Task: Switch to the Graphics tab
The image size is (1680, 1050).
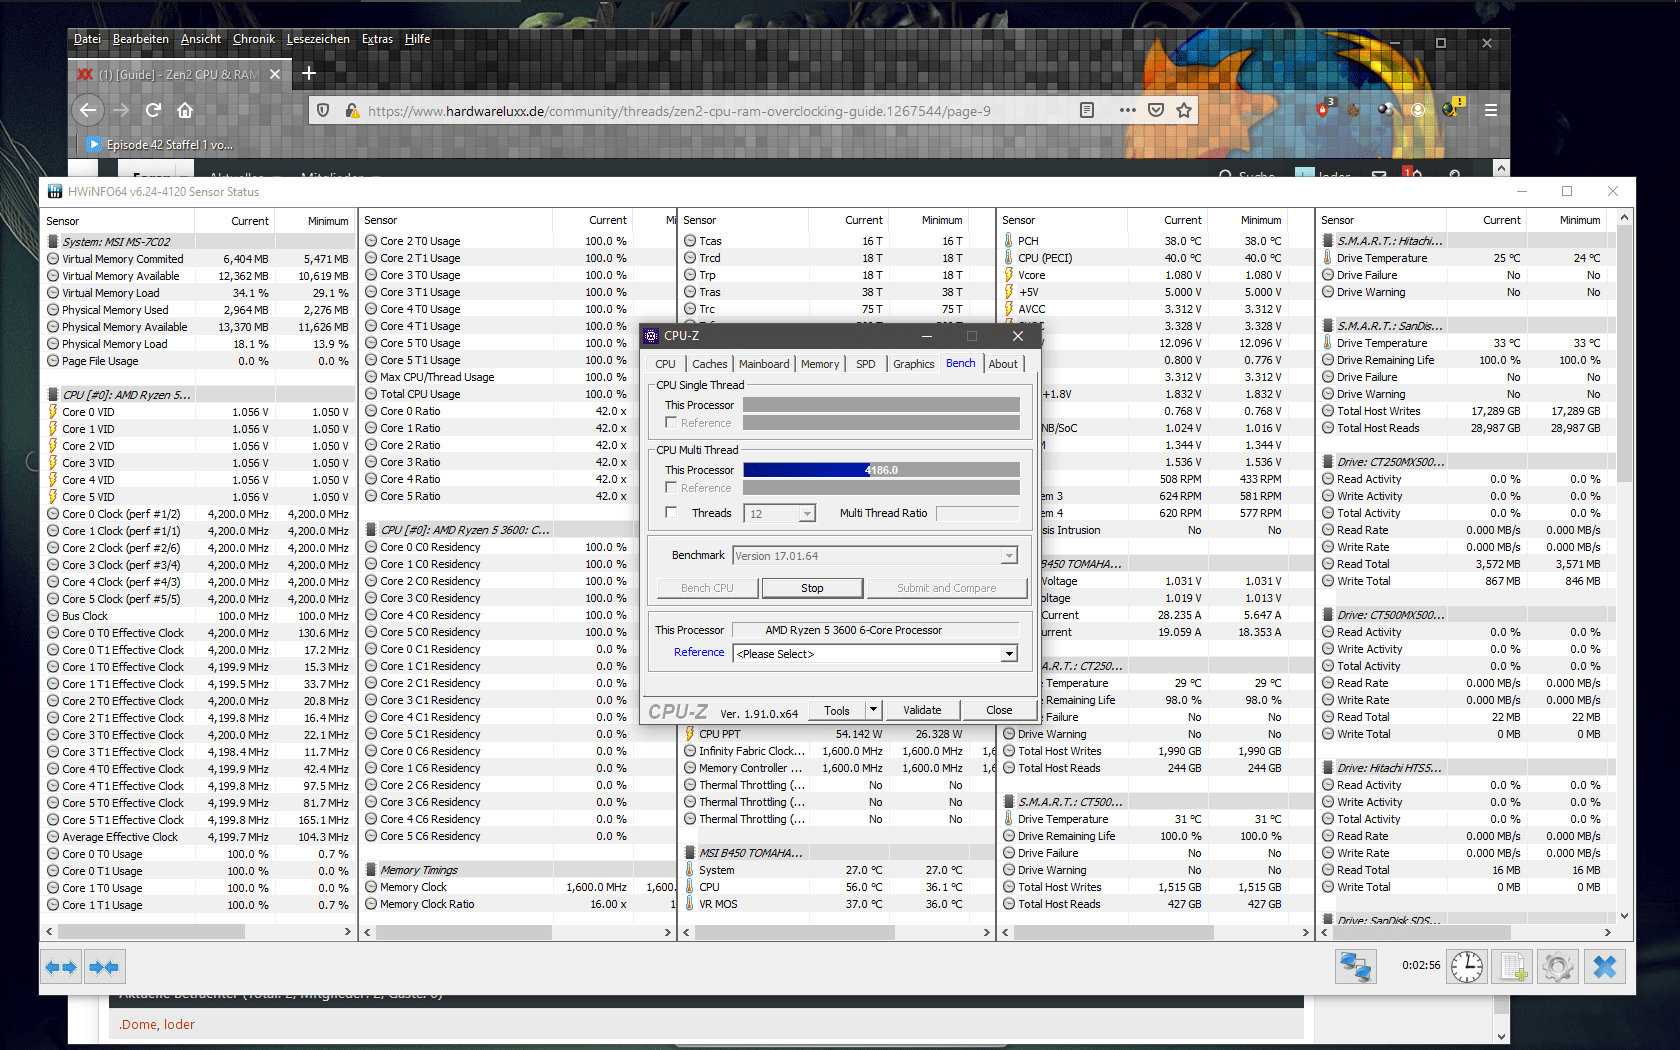Action: coord(913,364)
